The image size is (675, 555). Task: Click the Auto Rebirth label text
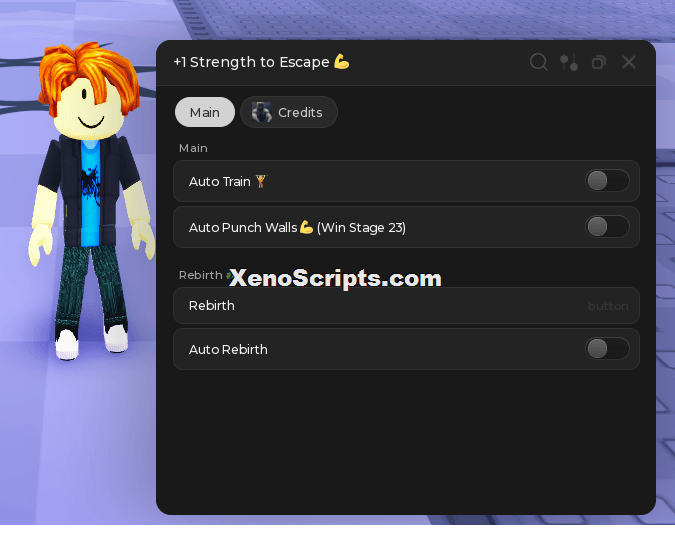228,350
